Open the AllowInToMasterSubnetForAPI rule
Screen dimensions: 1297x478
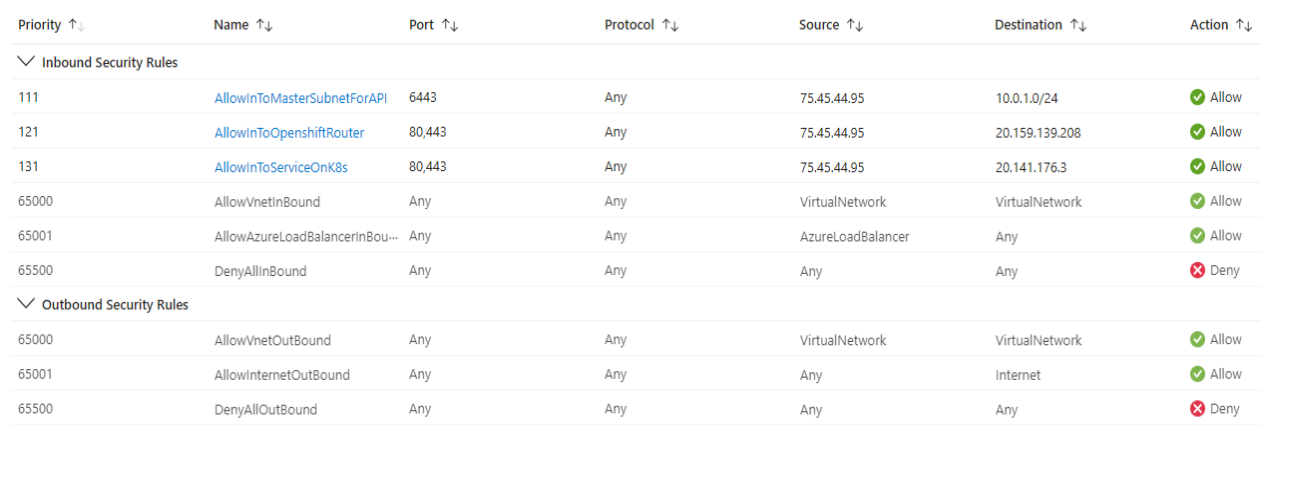click(300, 98)
